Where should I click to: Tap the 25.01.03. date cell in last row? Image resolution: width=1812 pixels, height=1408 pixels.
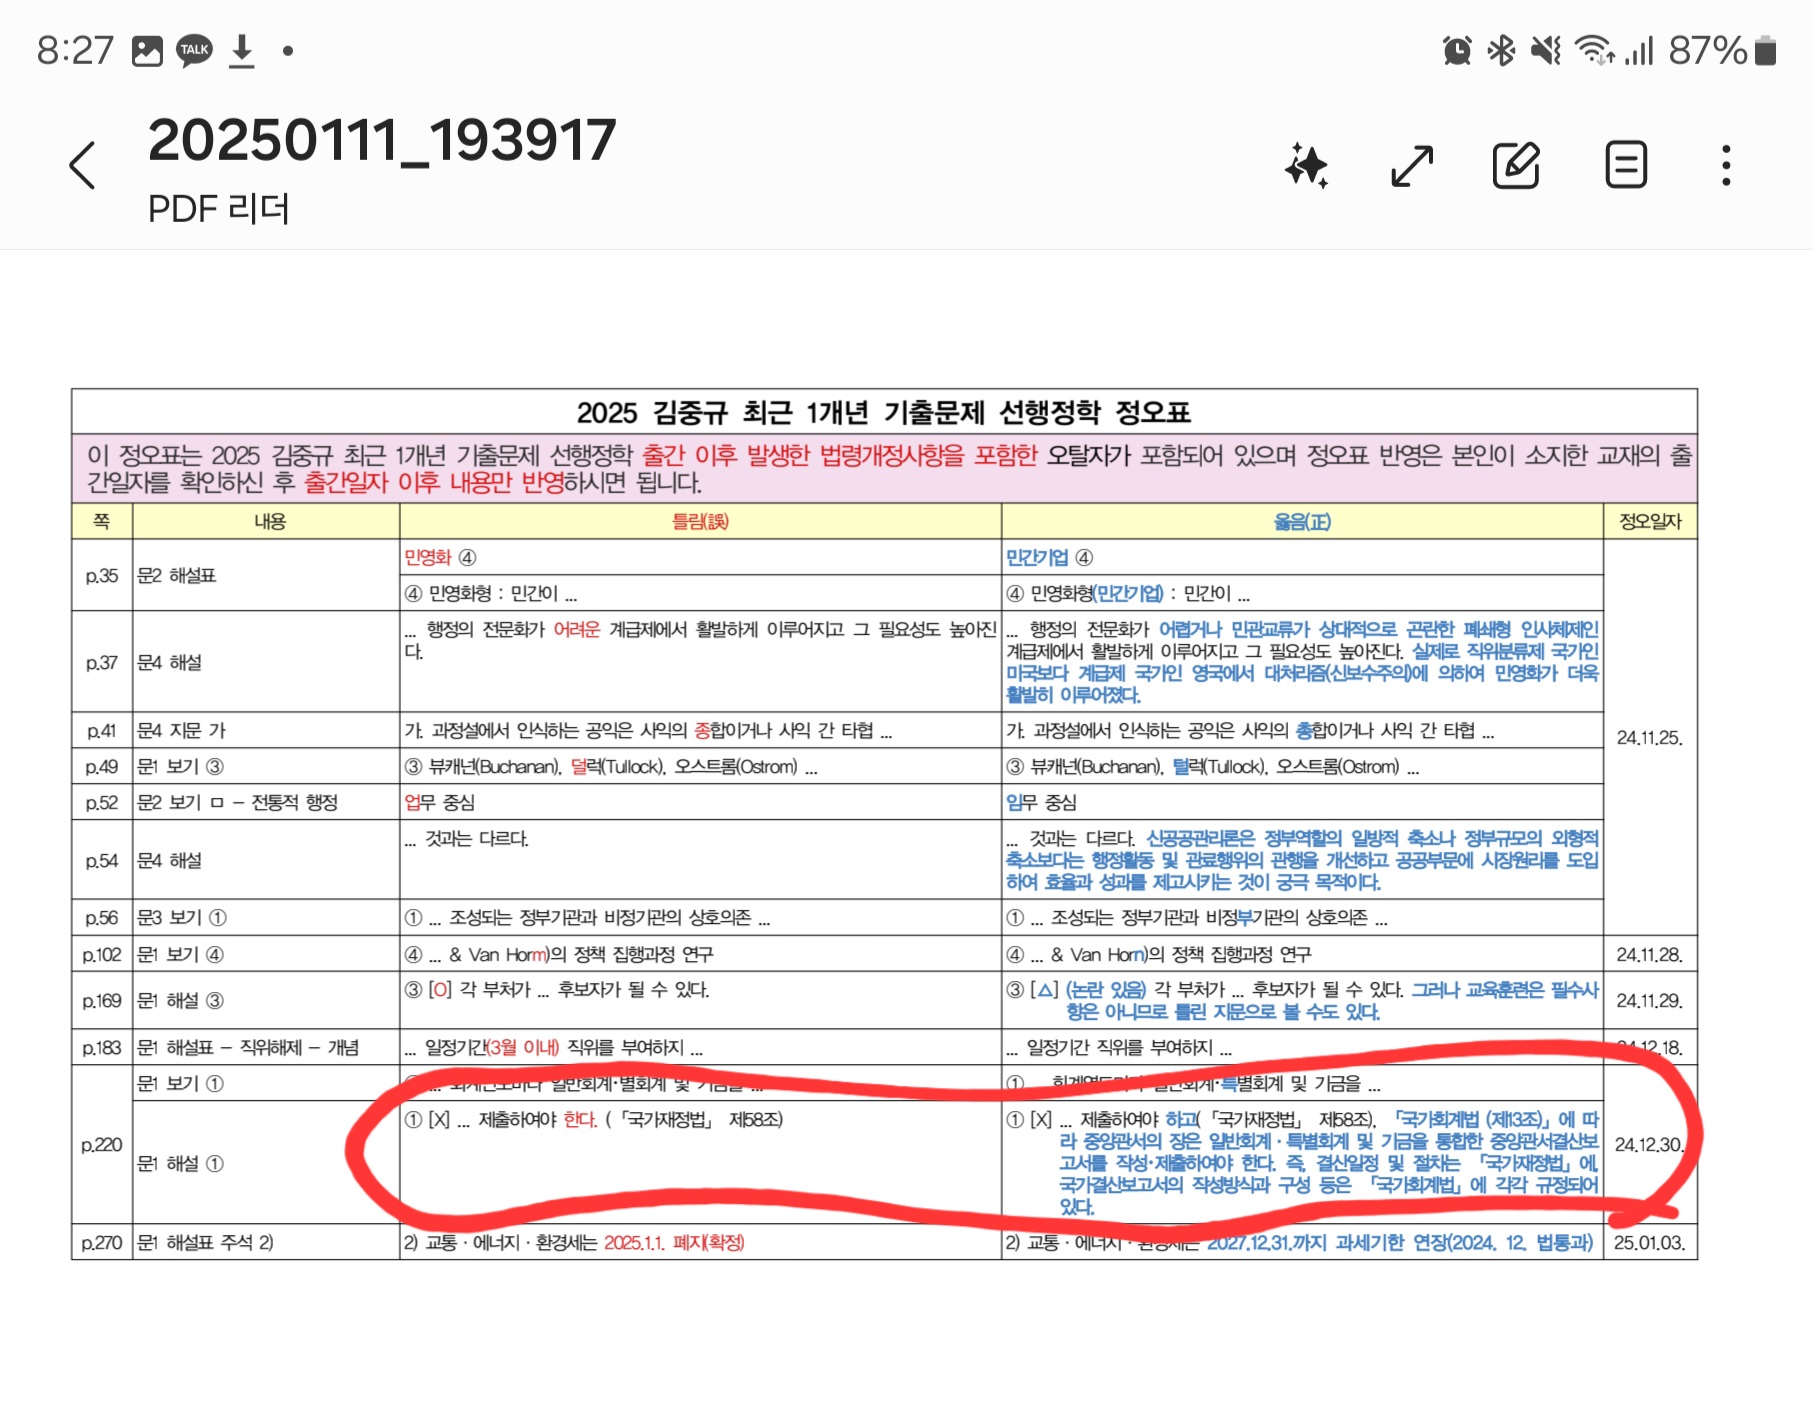coord(1649,1242)
